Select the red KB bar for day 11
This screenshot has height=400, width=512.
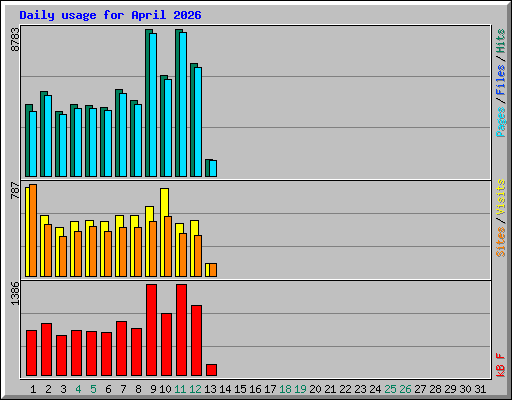pos(181,330)
